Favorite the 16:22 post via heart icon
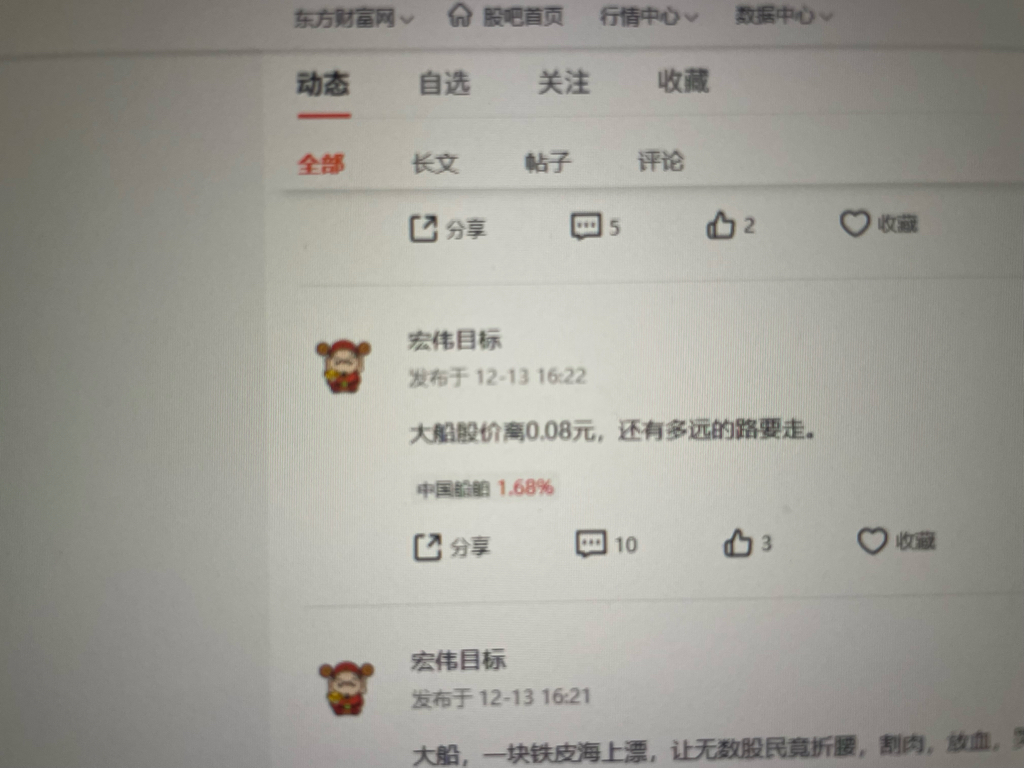The height and width of the screenshot is (768, 1024). (872, 541)
